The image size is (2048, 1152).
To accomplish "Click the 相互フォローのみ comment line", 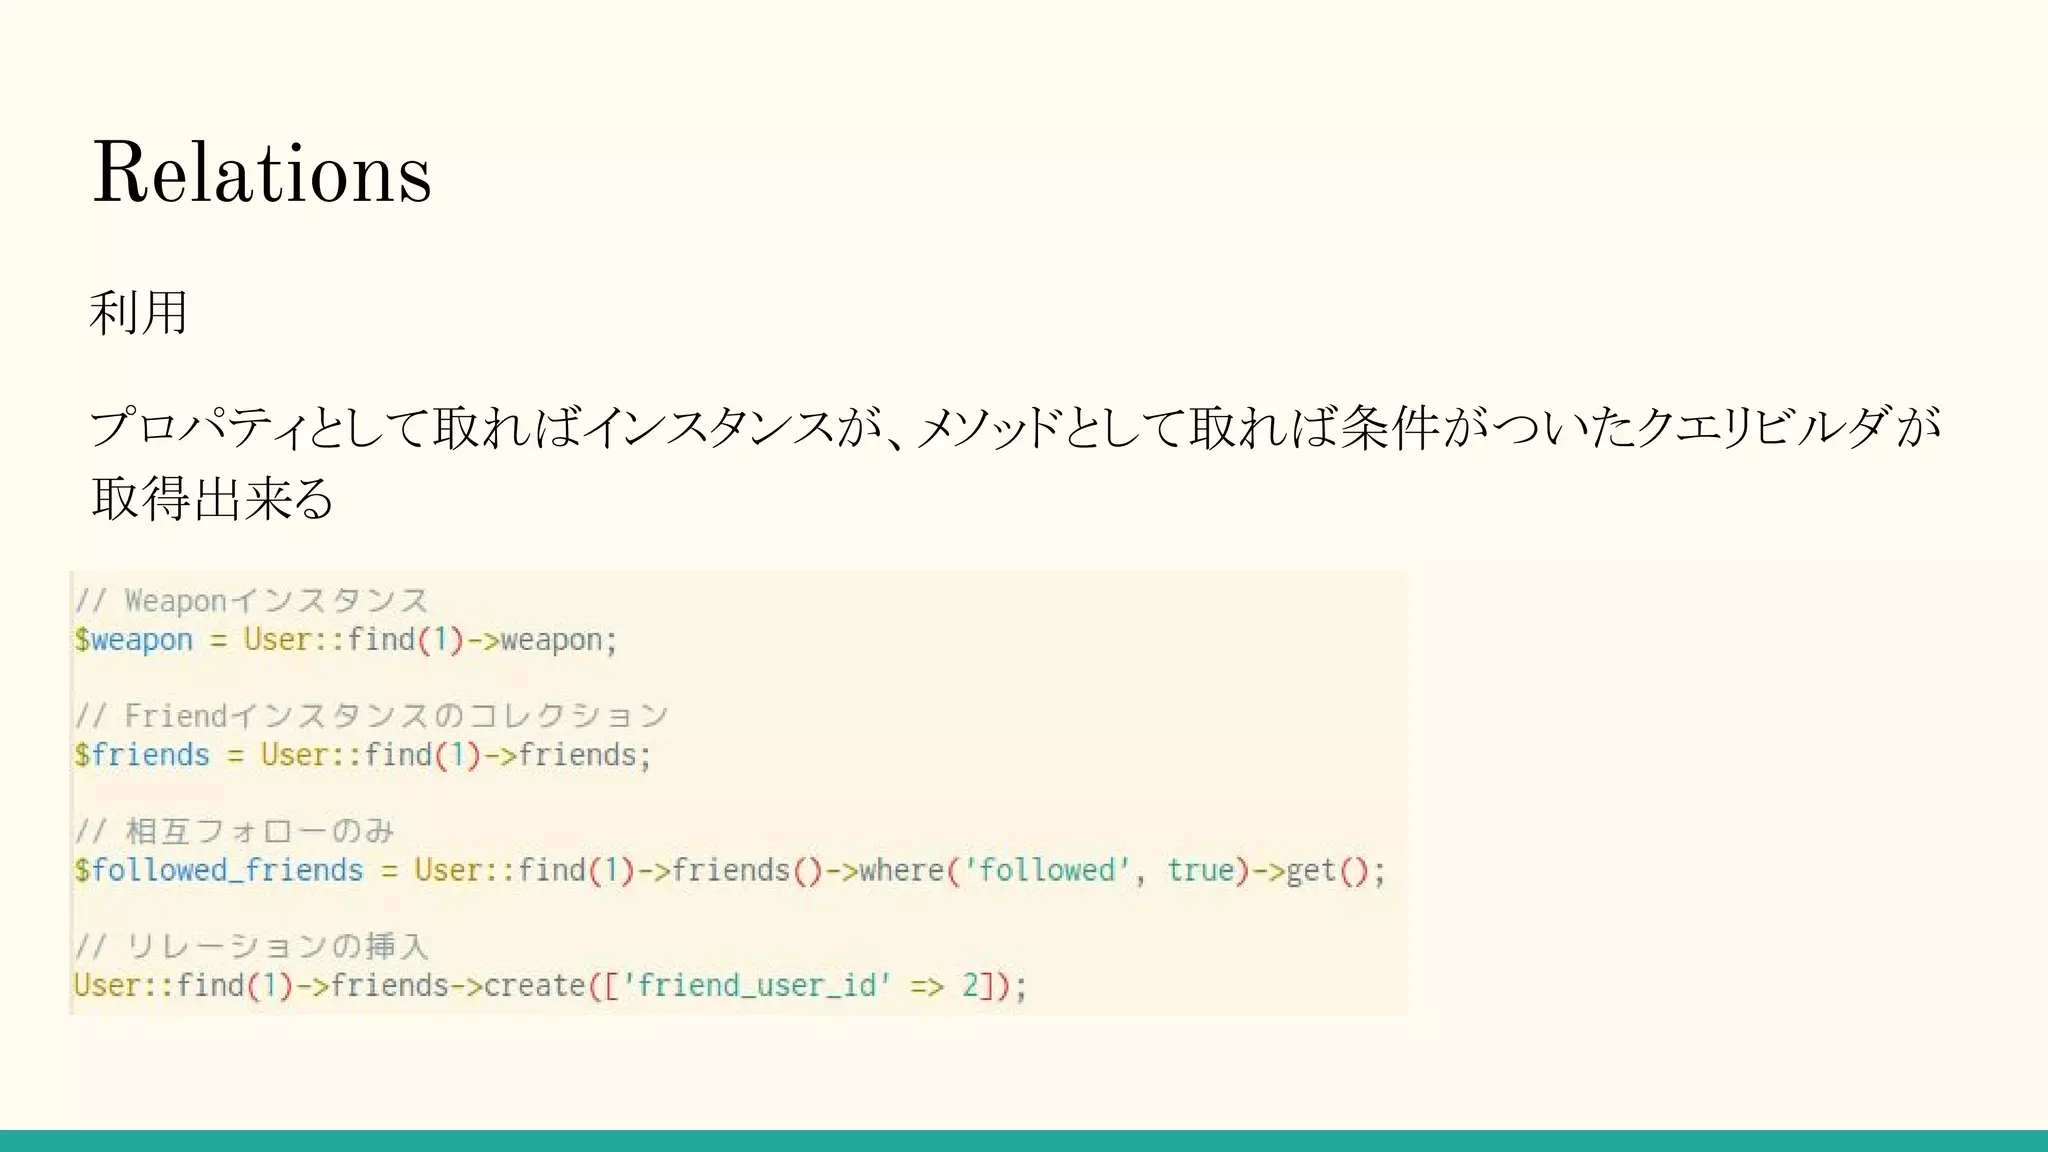I will tap(234, 831).
